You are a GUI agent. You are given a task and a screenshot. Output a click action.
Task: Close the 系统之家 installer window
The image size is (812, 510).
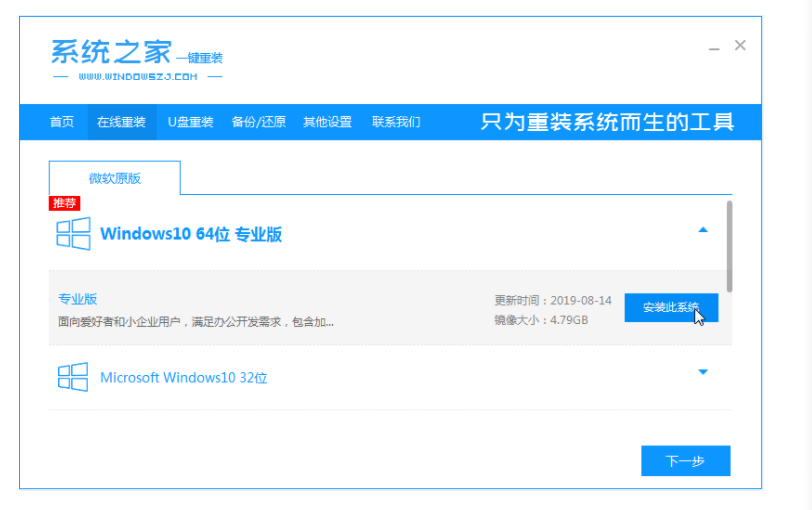click(740, 45)
